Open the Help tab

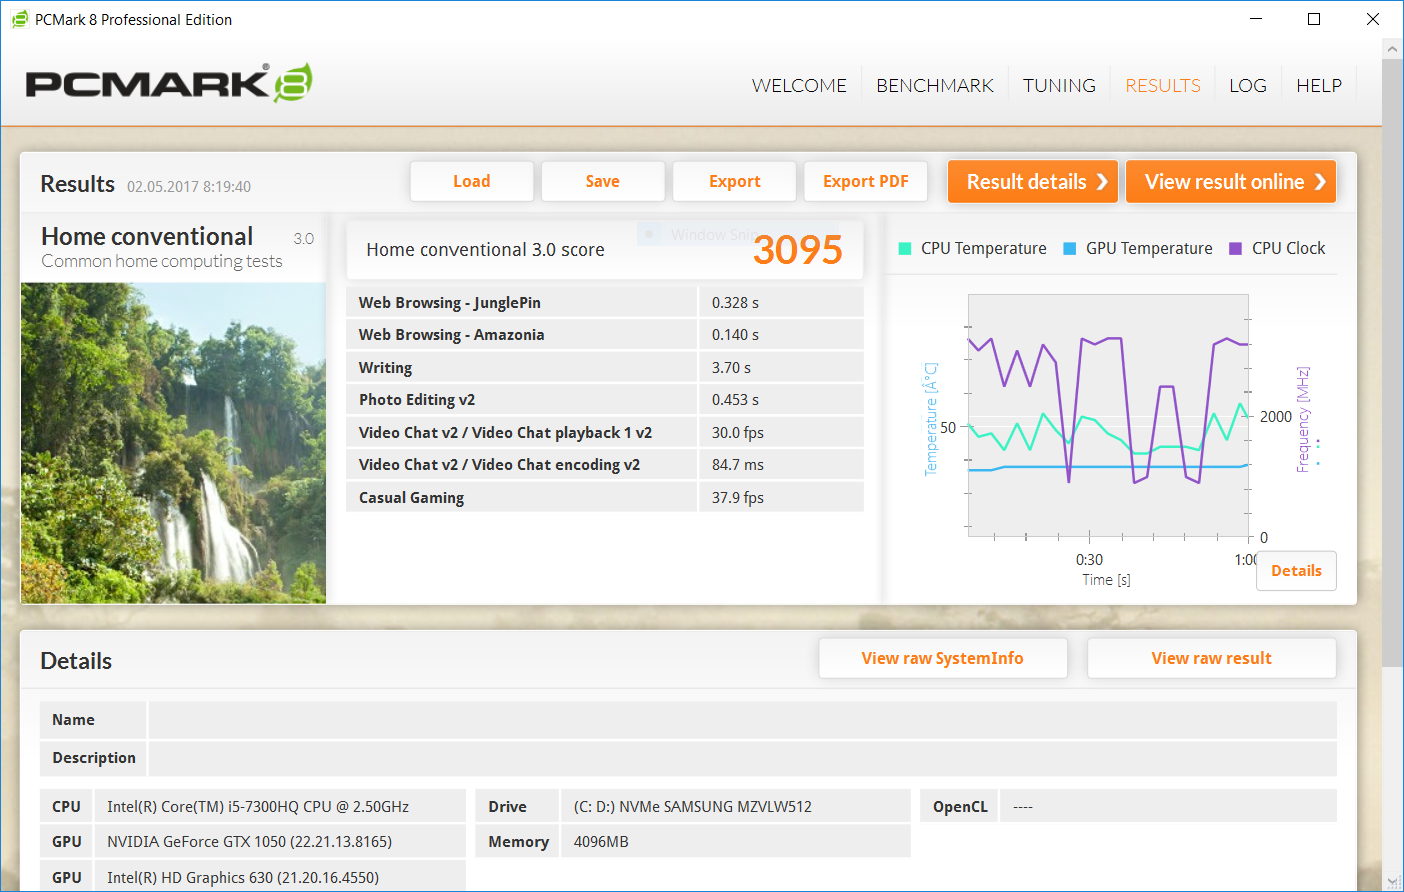pyautogui.click(x=1319, y=86)
